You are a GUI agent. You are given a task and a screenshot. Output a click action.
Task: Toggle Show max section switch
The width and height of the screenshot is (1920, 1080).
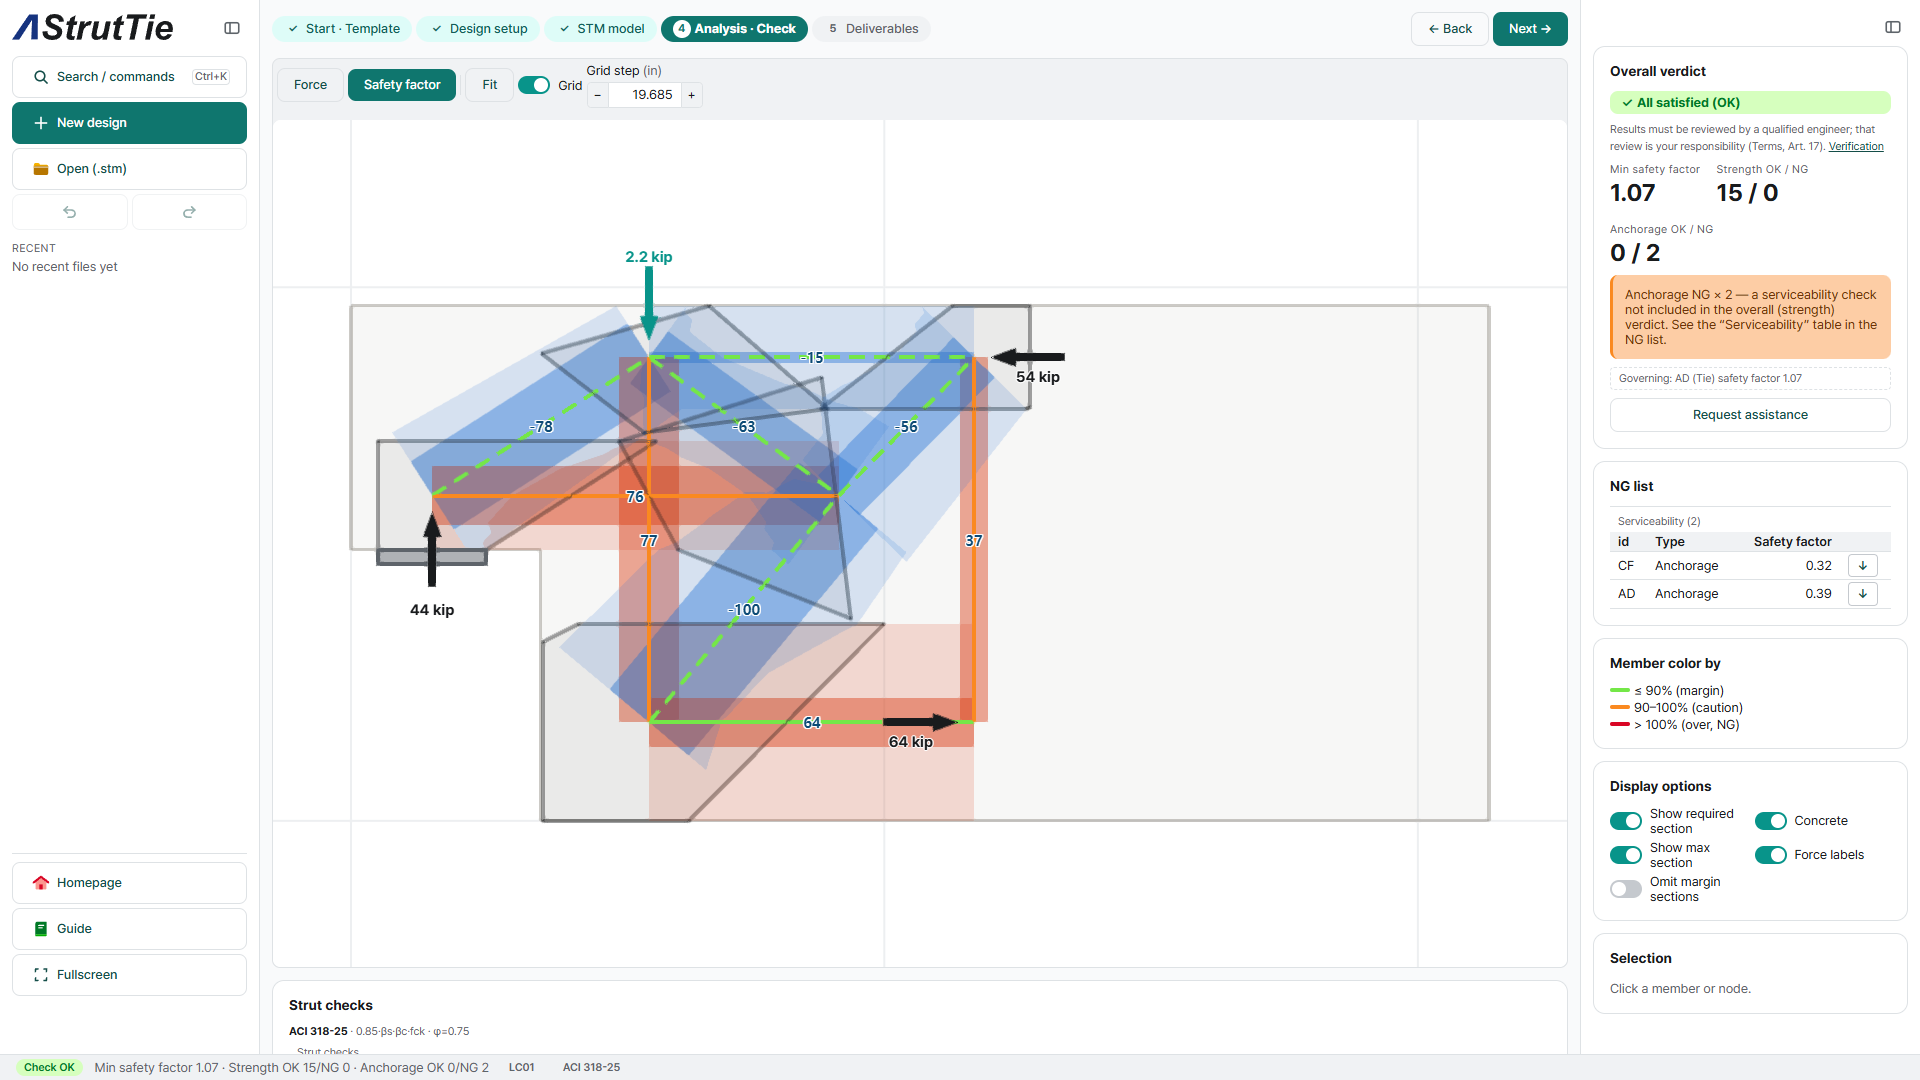pyautogui.click(x=1626, y=855)
